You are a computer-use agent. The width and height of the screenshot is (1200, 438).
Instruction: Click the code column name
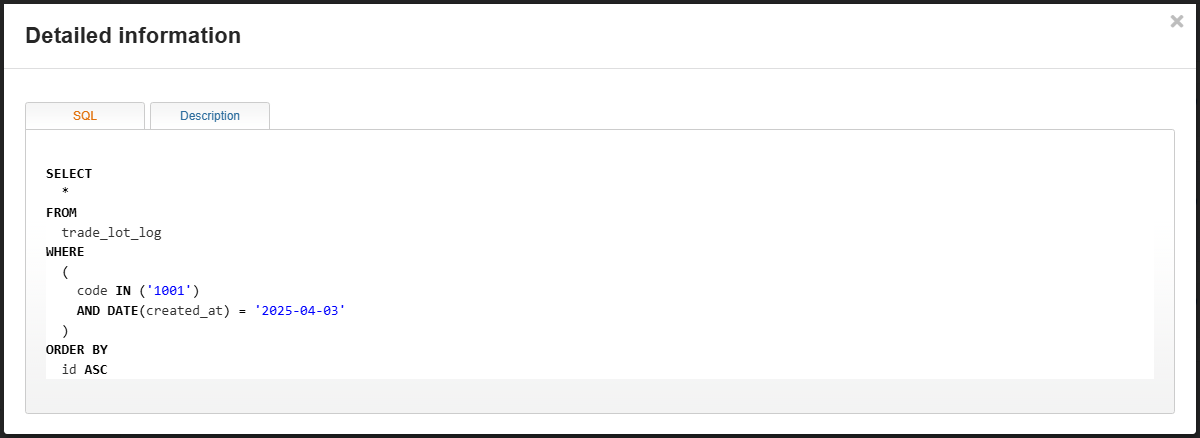coord(92,291)
